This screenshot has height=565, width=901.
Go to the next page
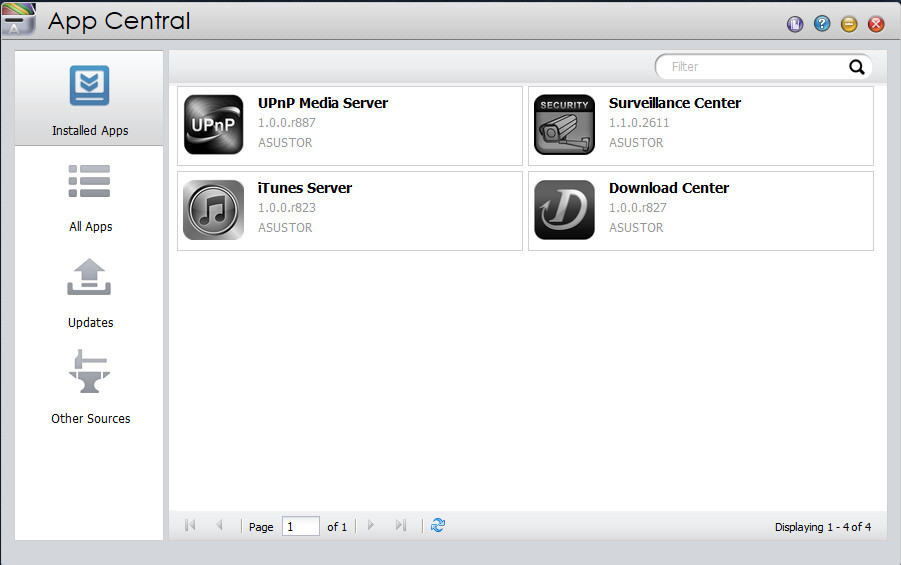point(371,525)
